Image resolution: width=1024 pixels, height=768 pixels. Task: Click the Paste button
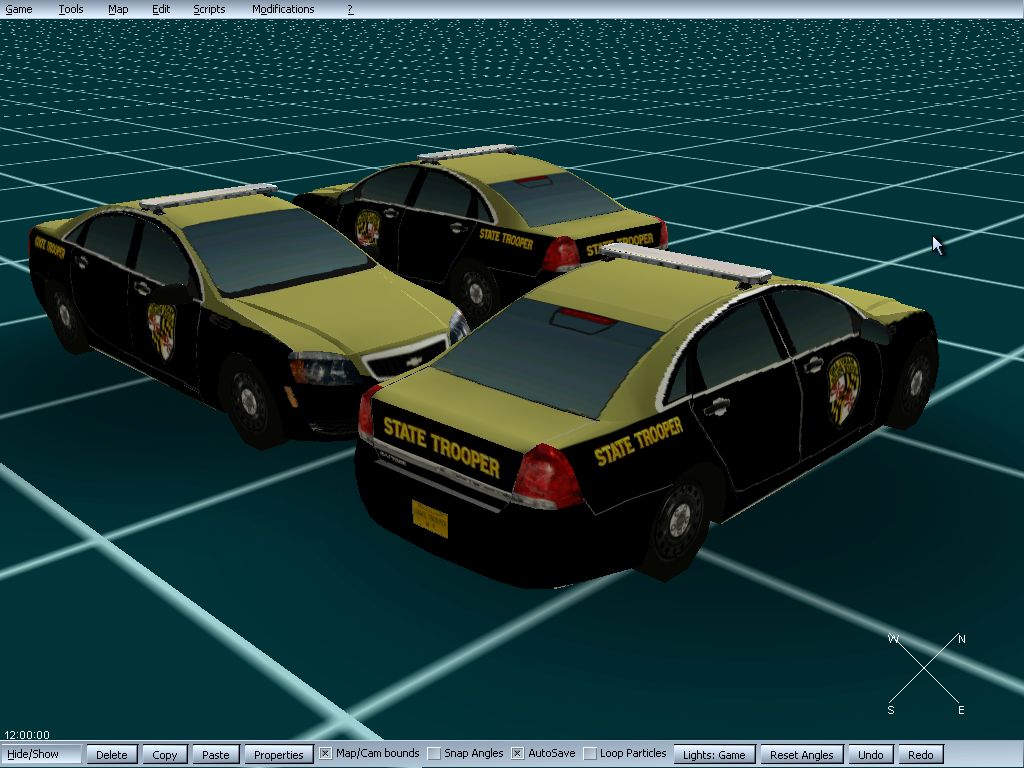pyautogui.click(x=216, y=754)
